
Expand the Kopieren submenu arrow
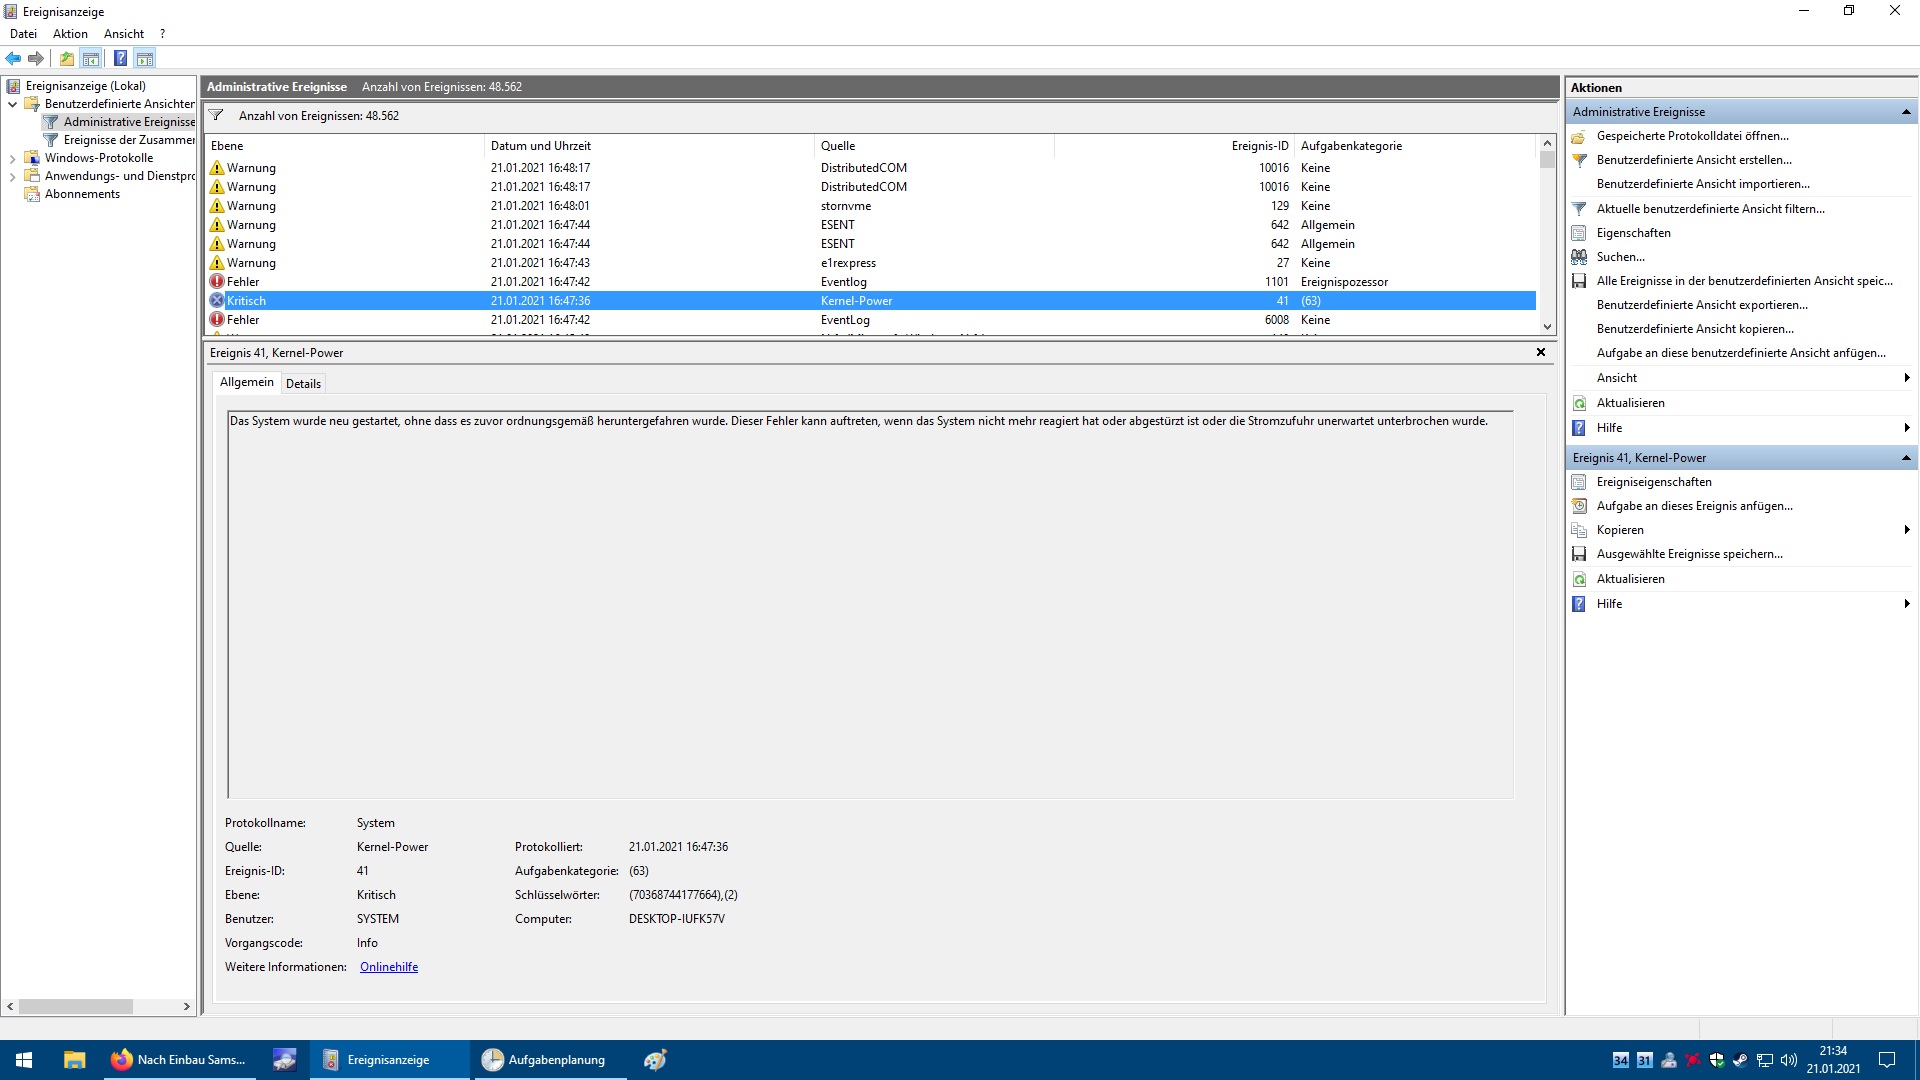click(x=1907, y=530)
